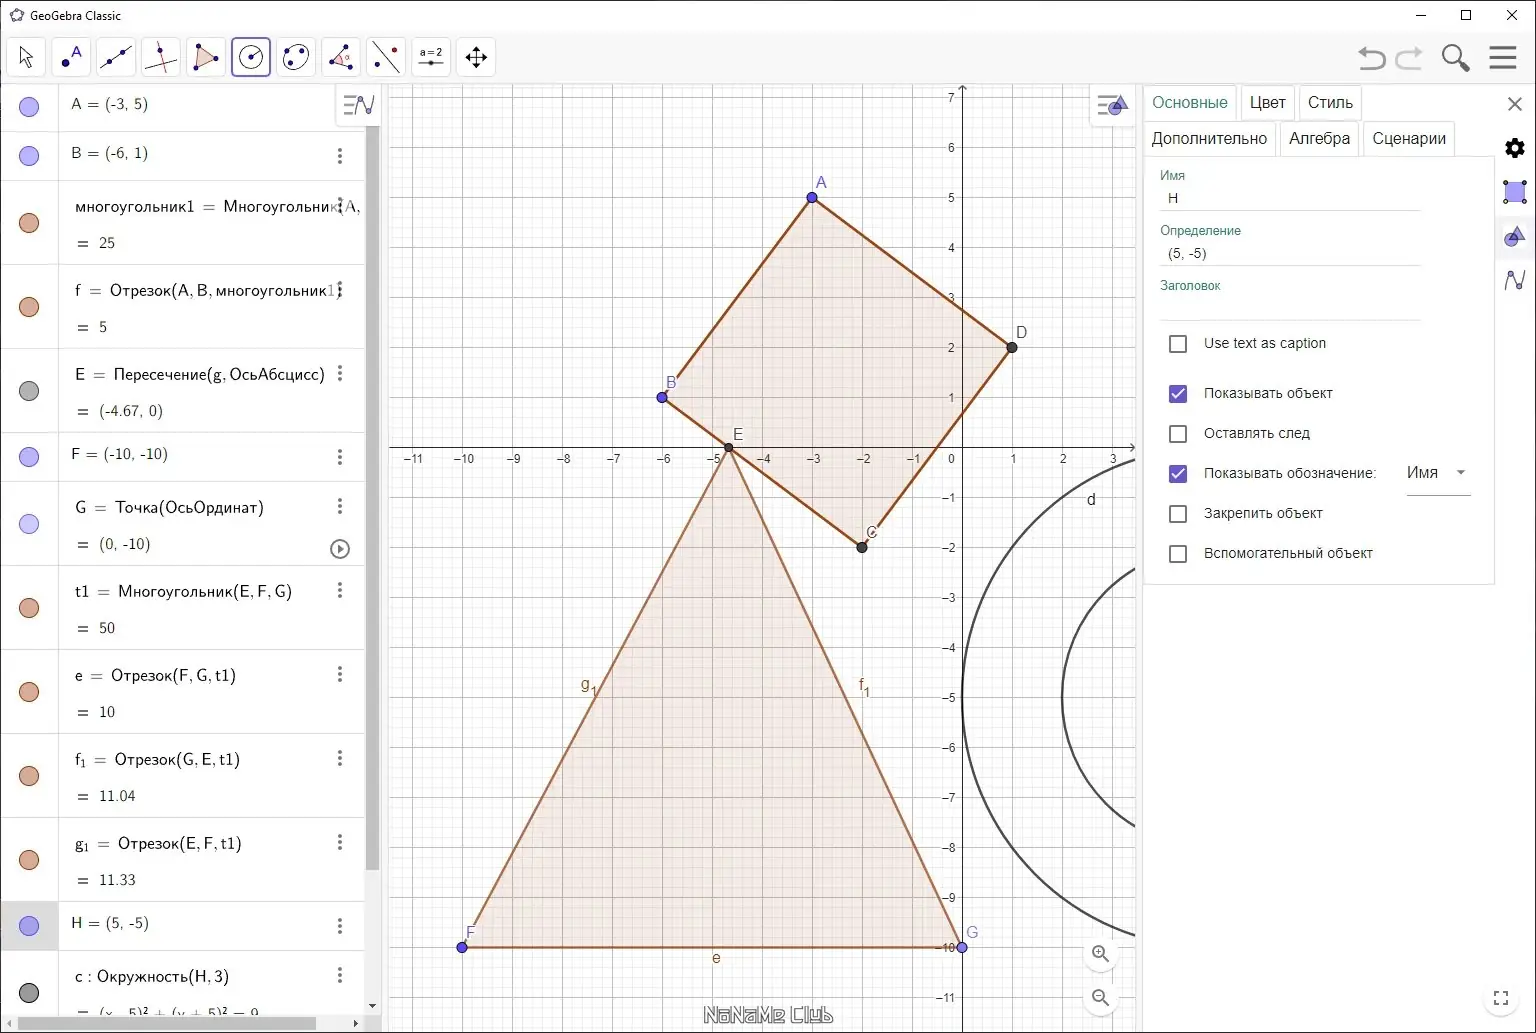Open label type dropdown showing 'Имя'

tap(1438, 473)
